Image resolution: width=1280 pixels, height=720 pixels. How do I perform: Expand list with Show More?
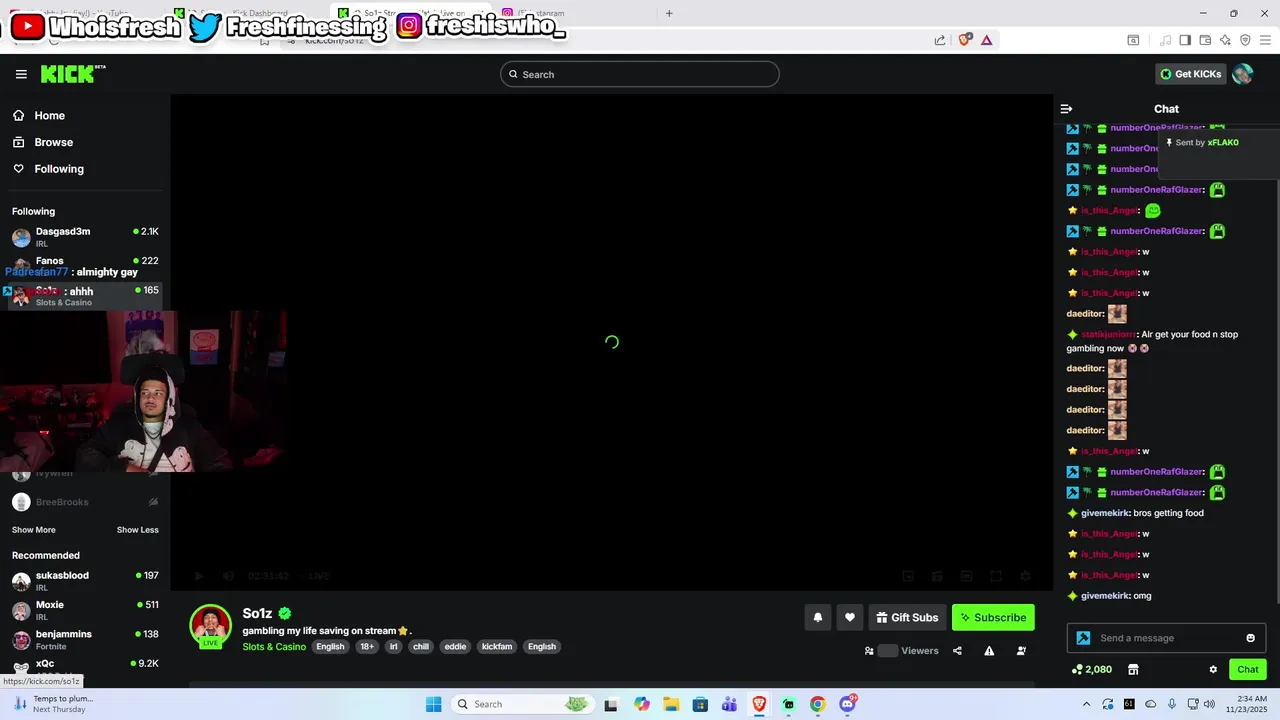[34, 530]
